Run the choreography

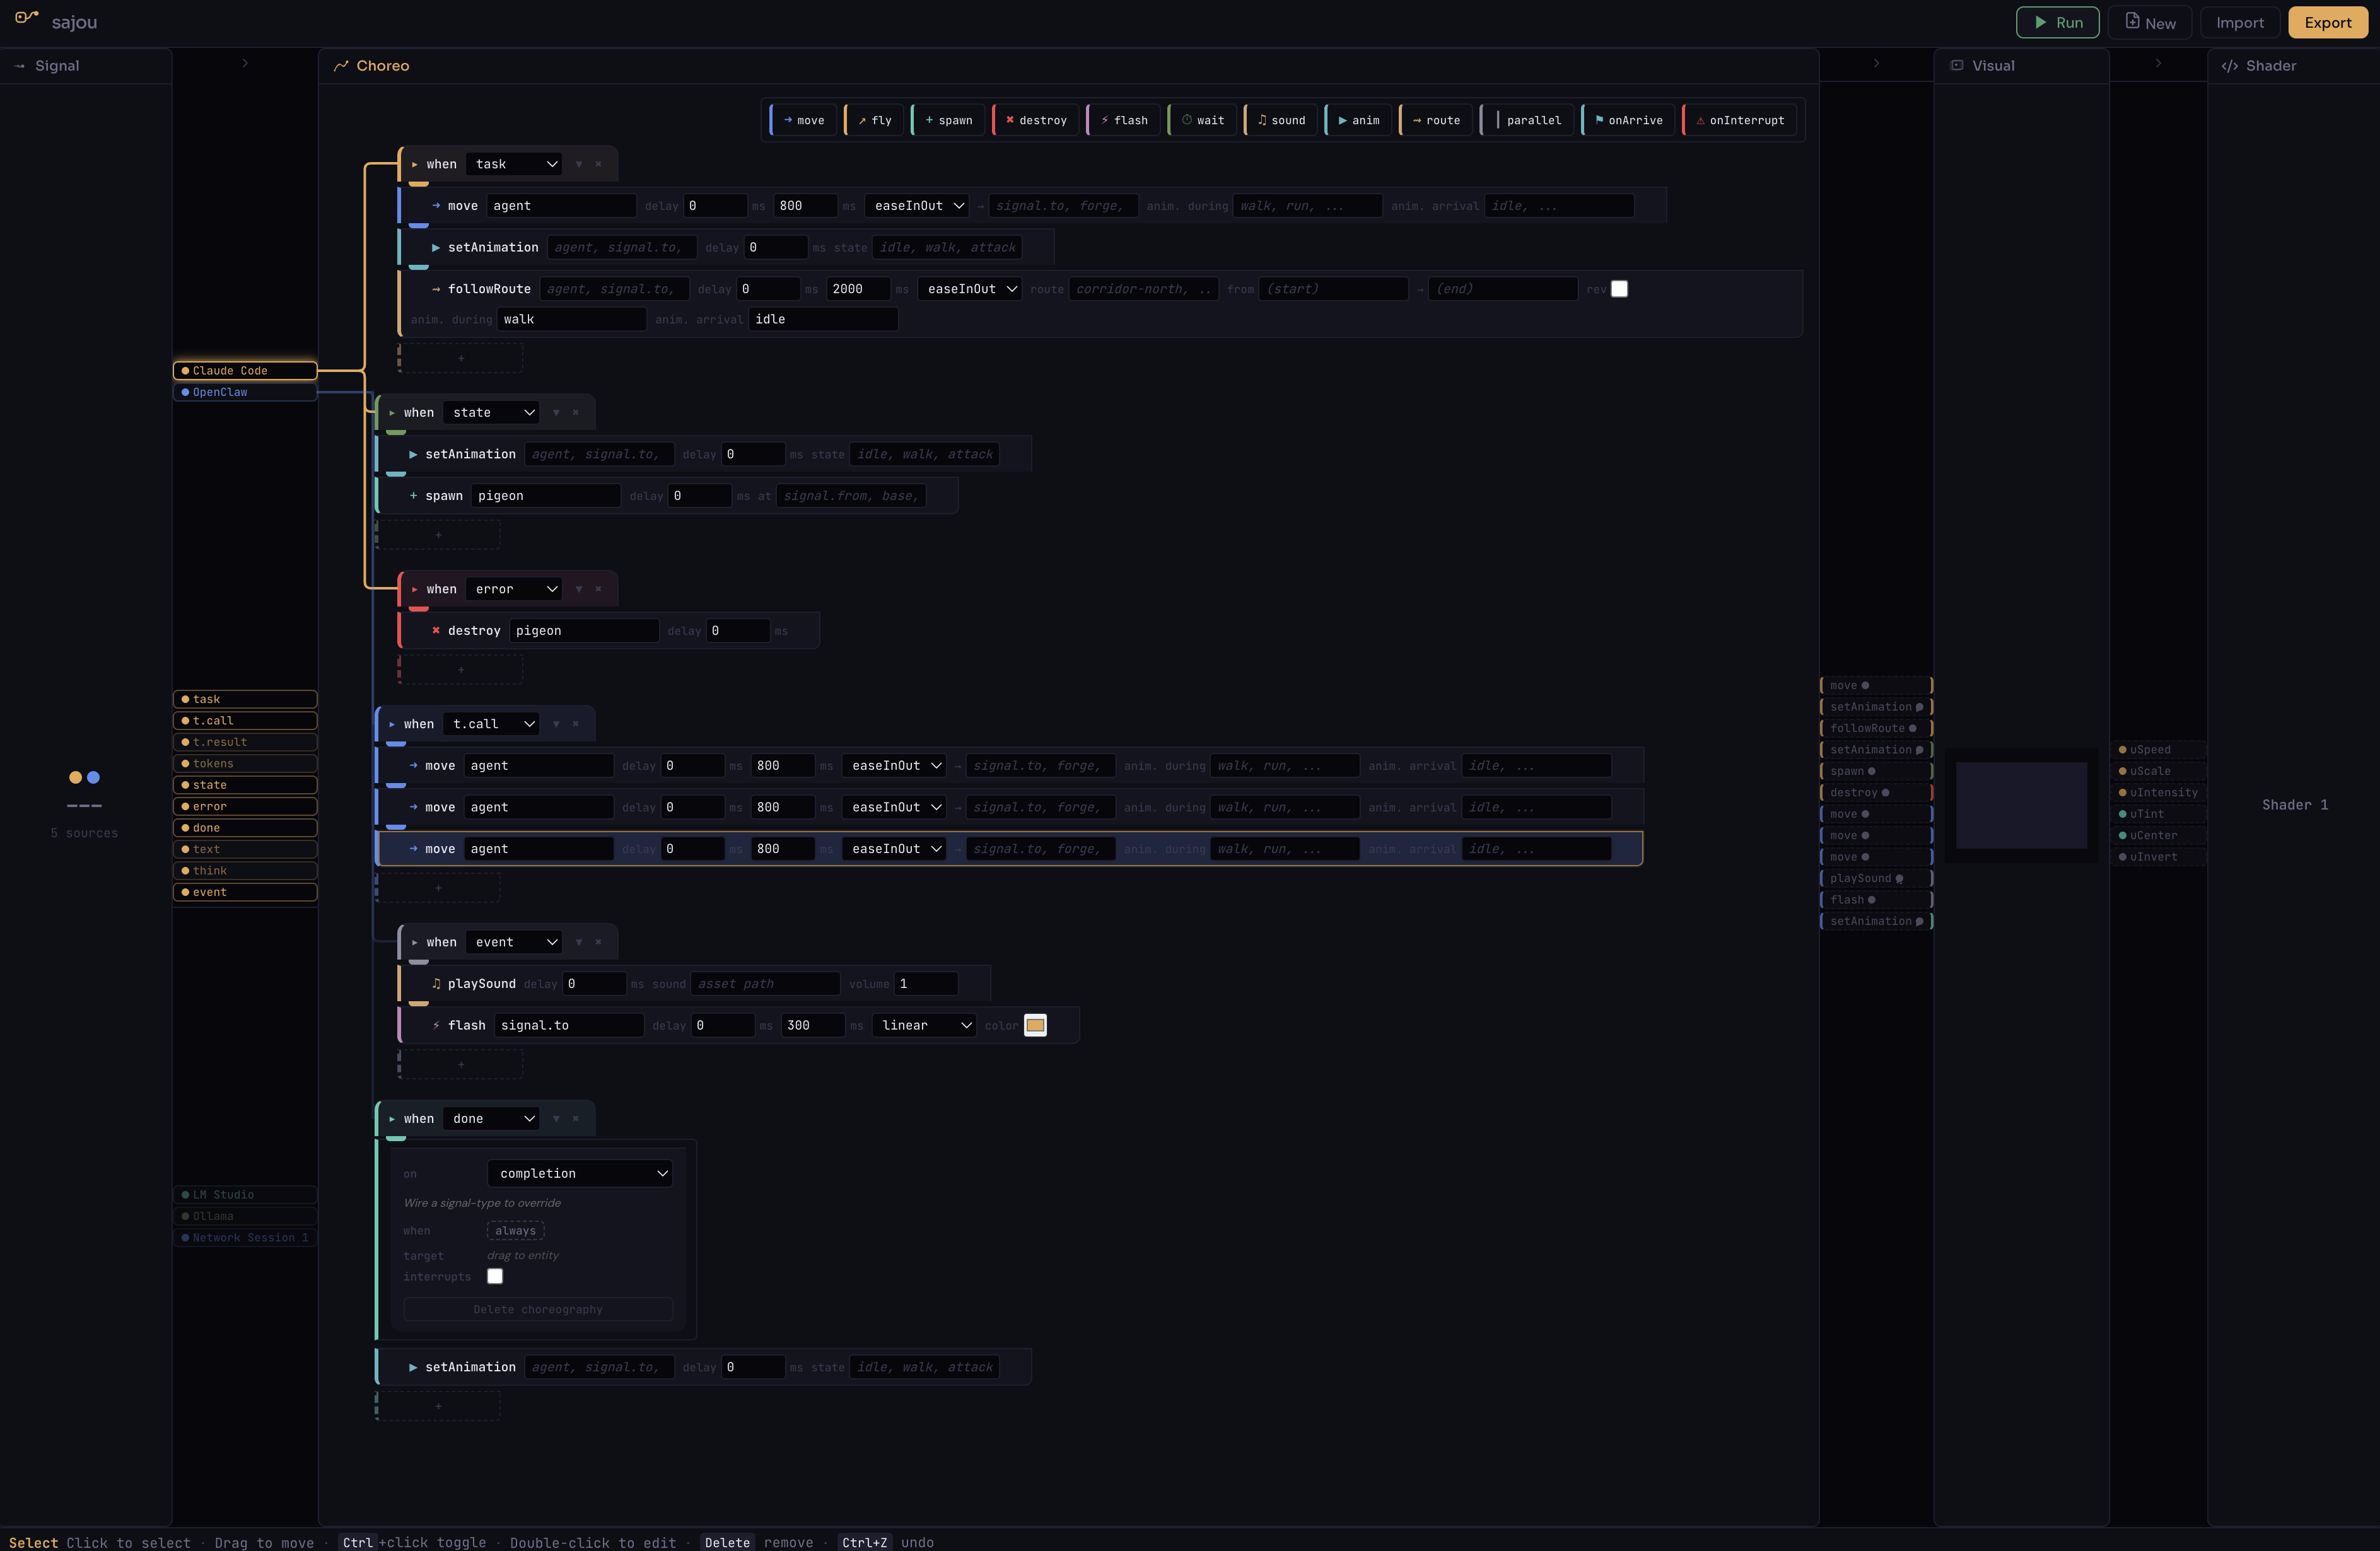[2058, 22]
